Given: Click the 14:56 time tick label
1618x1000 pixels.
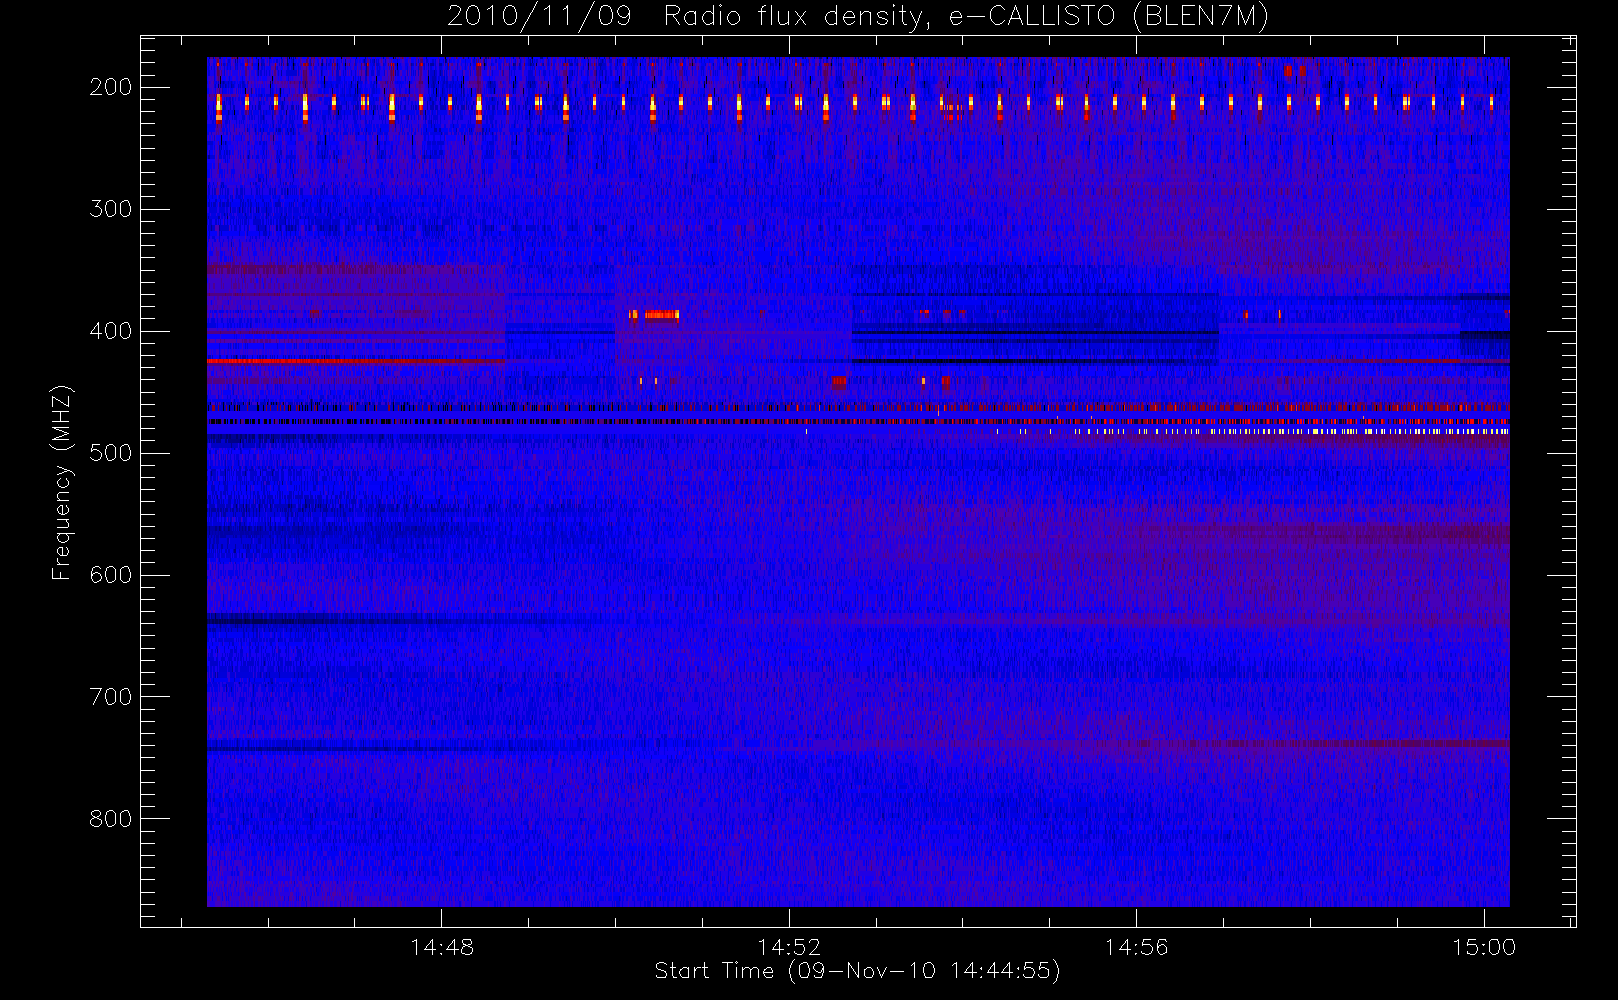Looking at the screenshot, I should pyautogui.click(x=1136, y=947).
